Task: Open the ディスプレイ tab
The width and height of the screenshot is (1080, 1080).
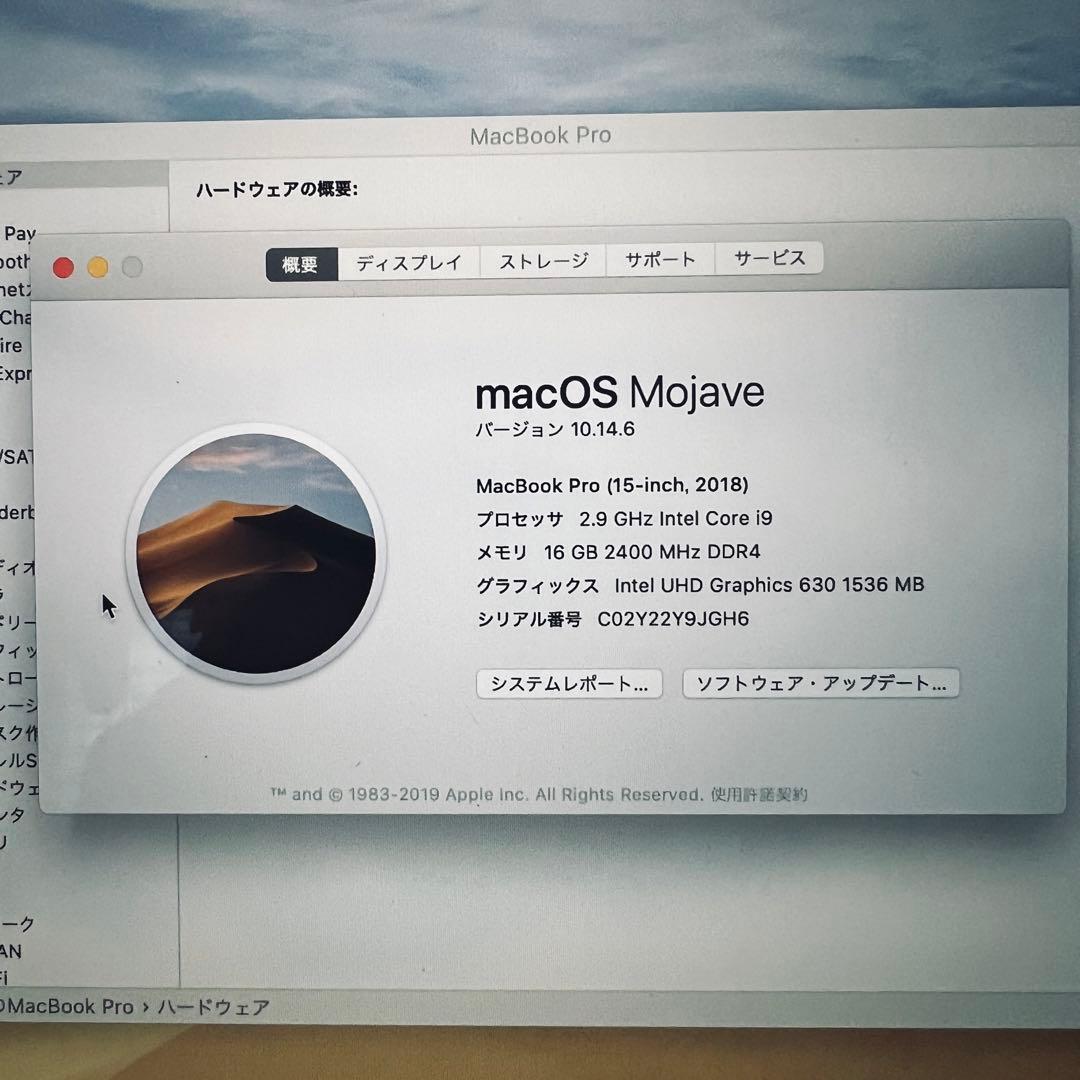Action: (x=406, y=260)
